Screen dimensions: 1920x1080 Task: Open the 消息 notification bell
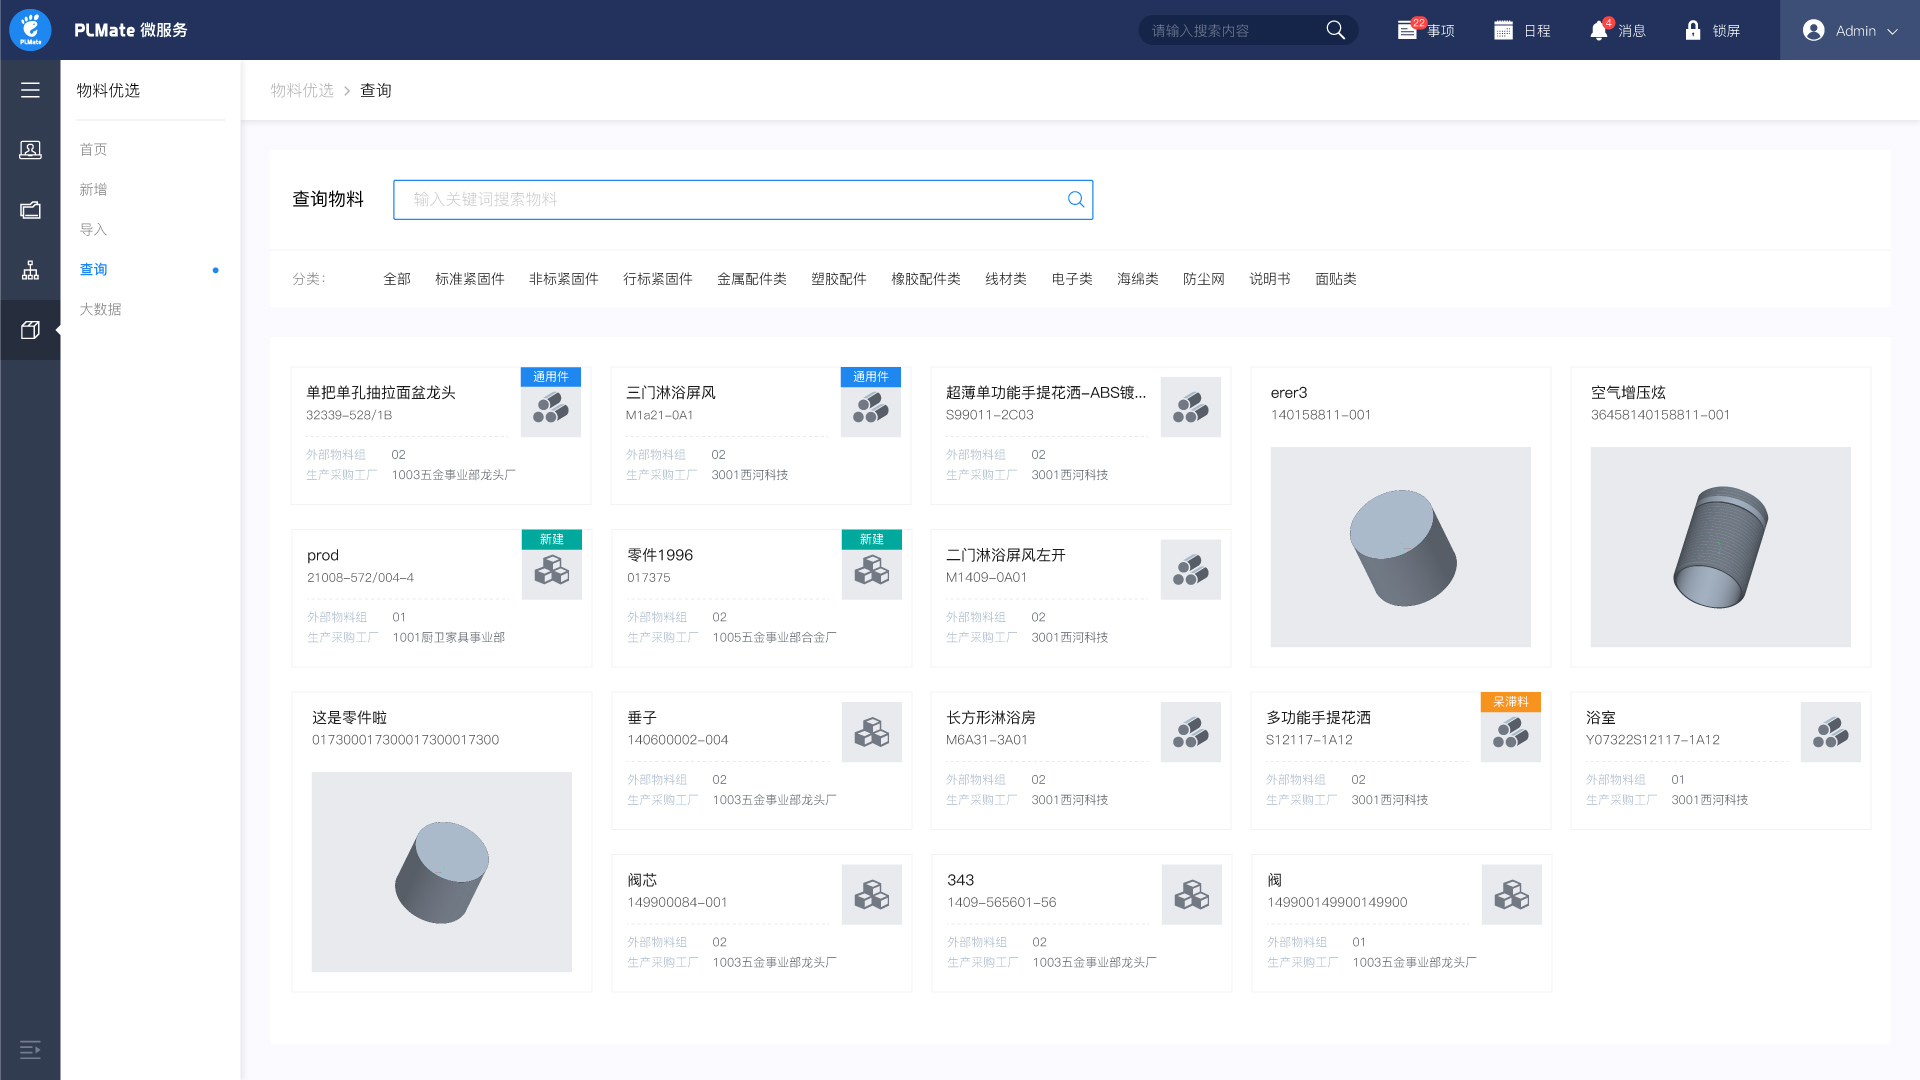click(1599, 31)
